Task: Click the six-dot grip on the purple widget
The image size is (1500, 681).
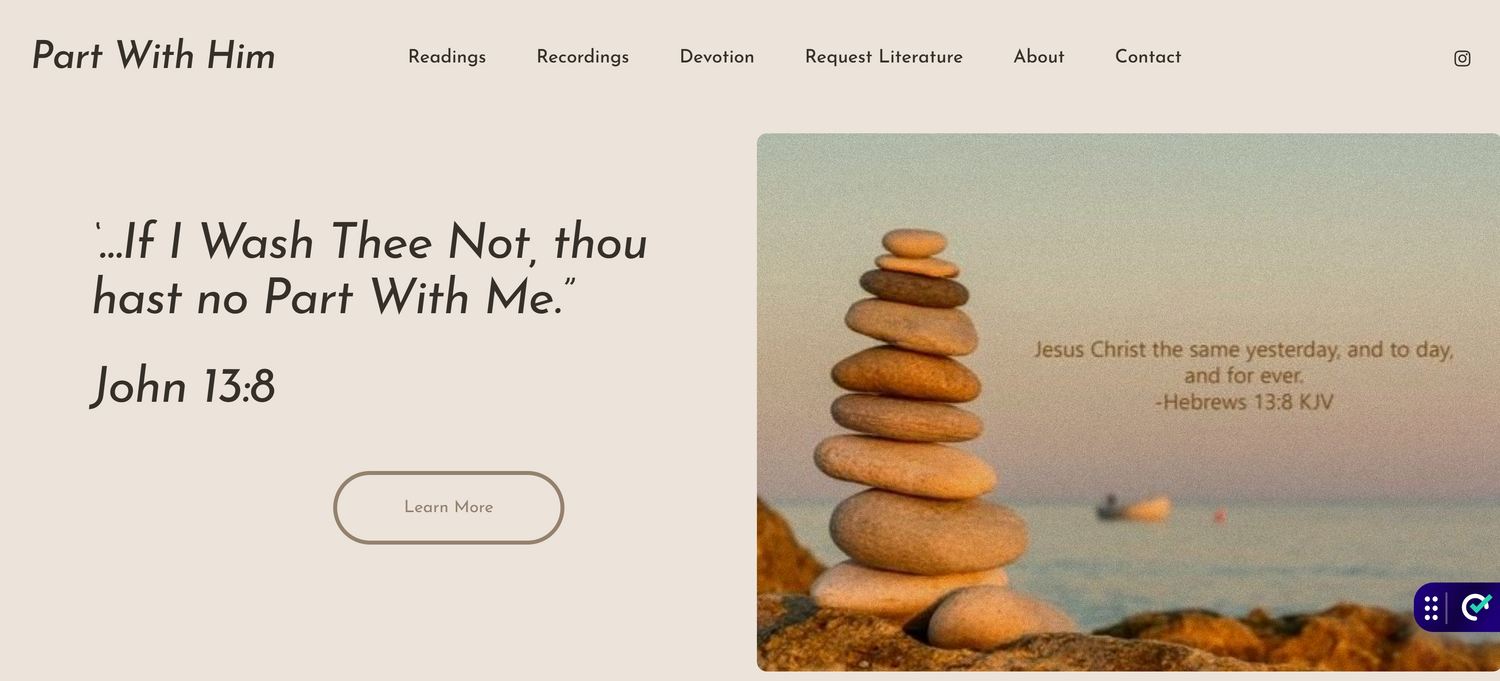Action: 1431,607
